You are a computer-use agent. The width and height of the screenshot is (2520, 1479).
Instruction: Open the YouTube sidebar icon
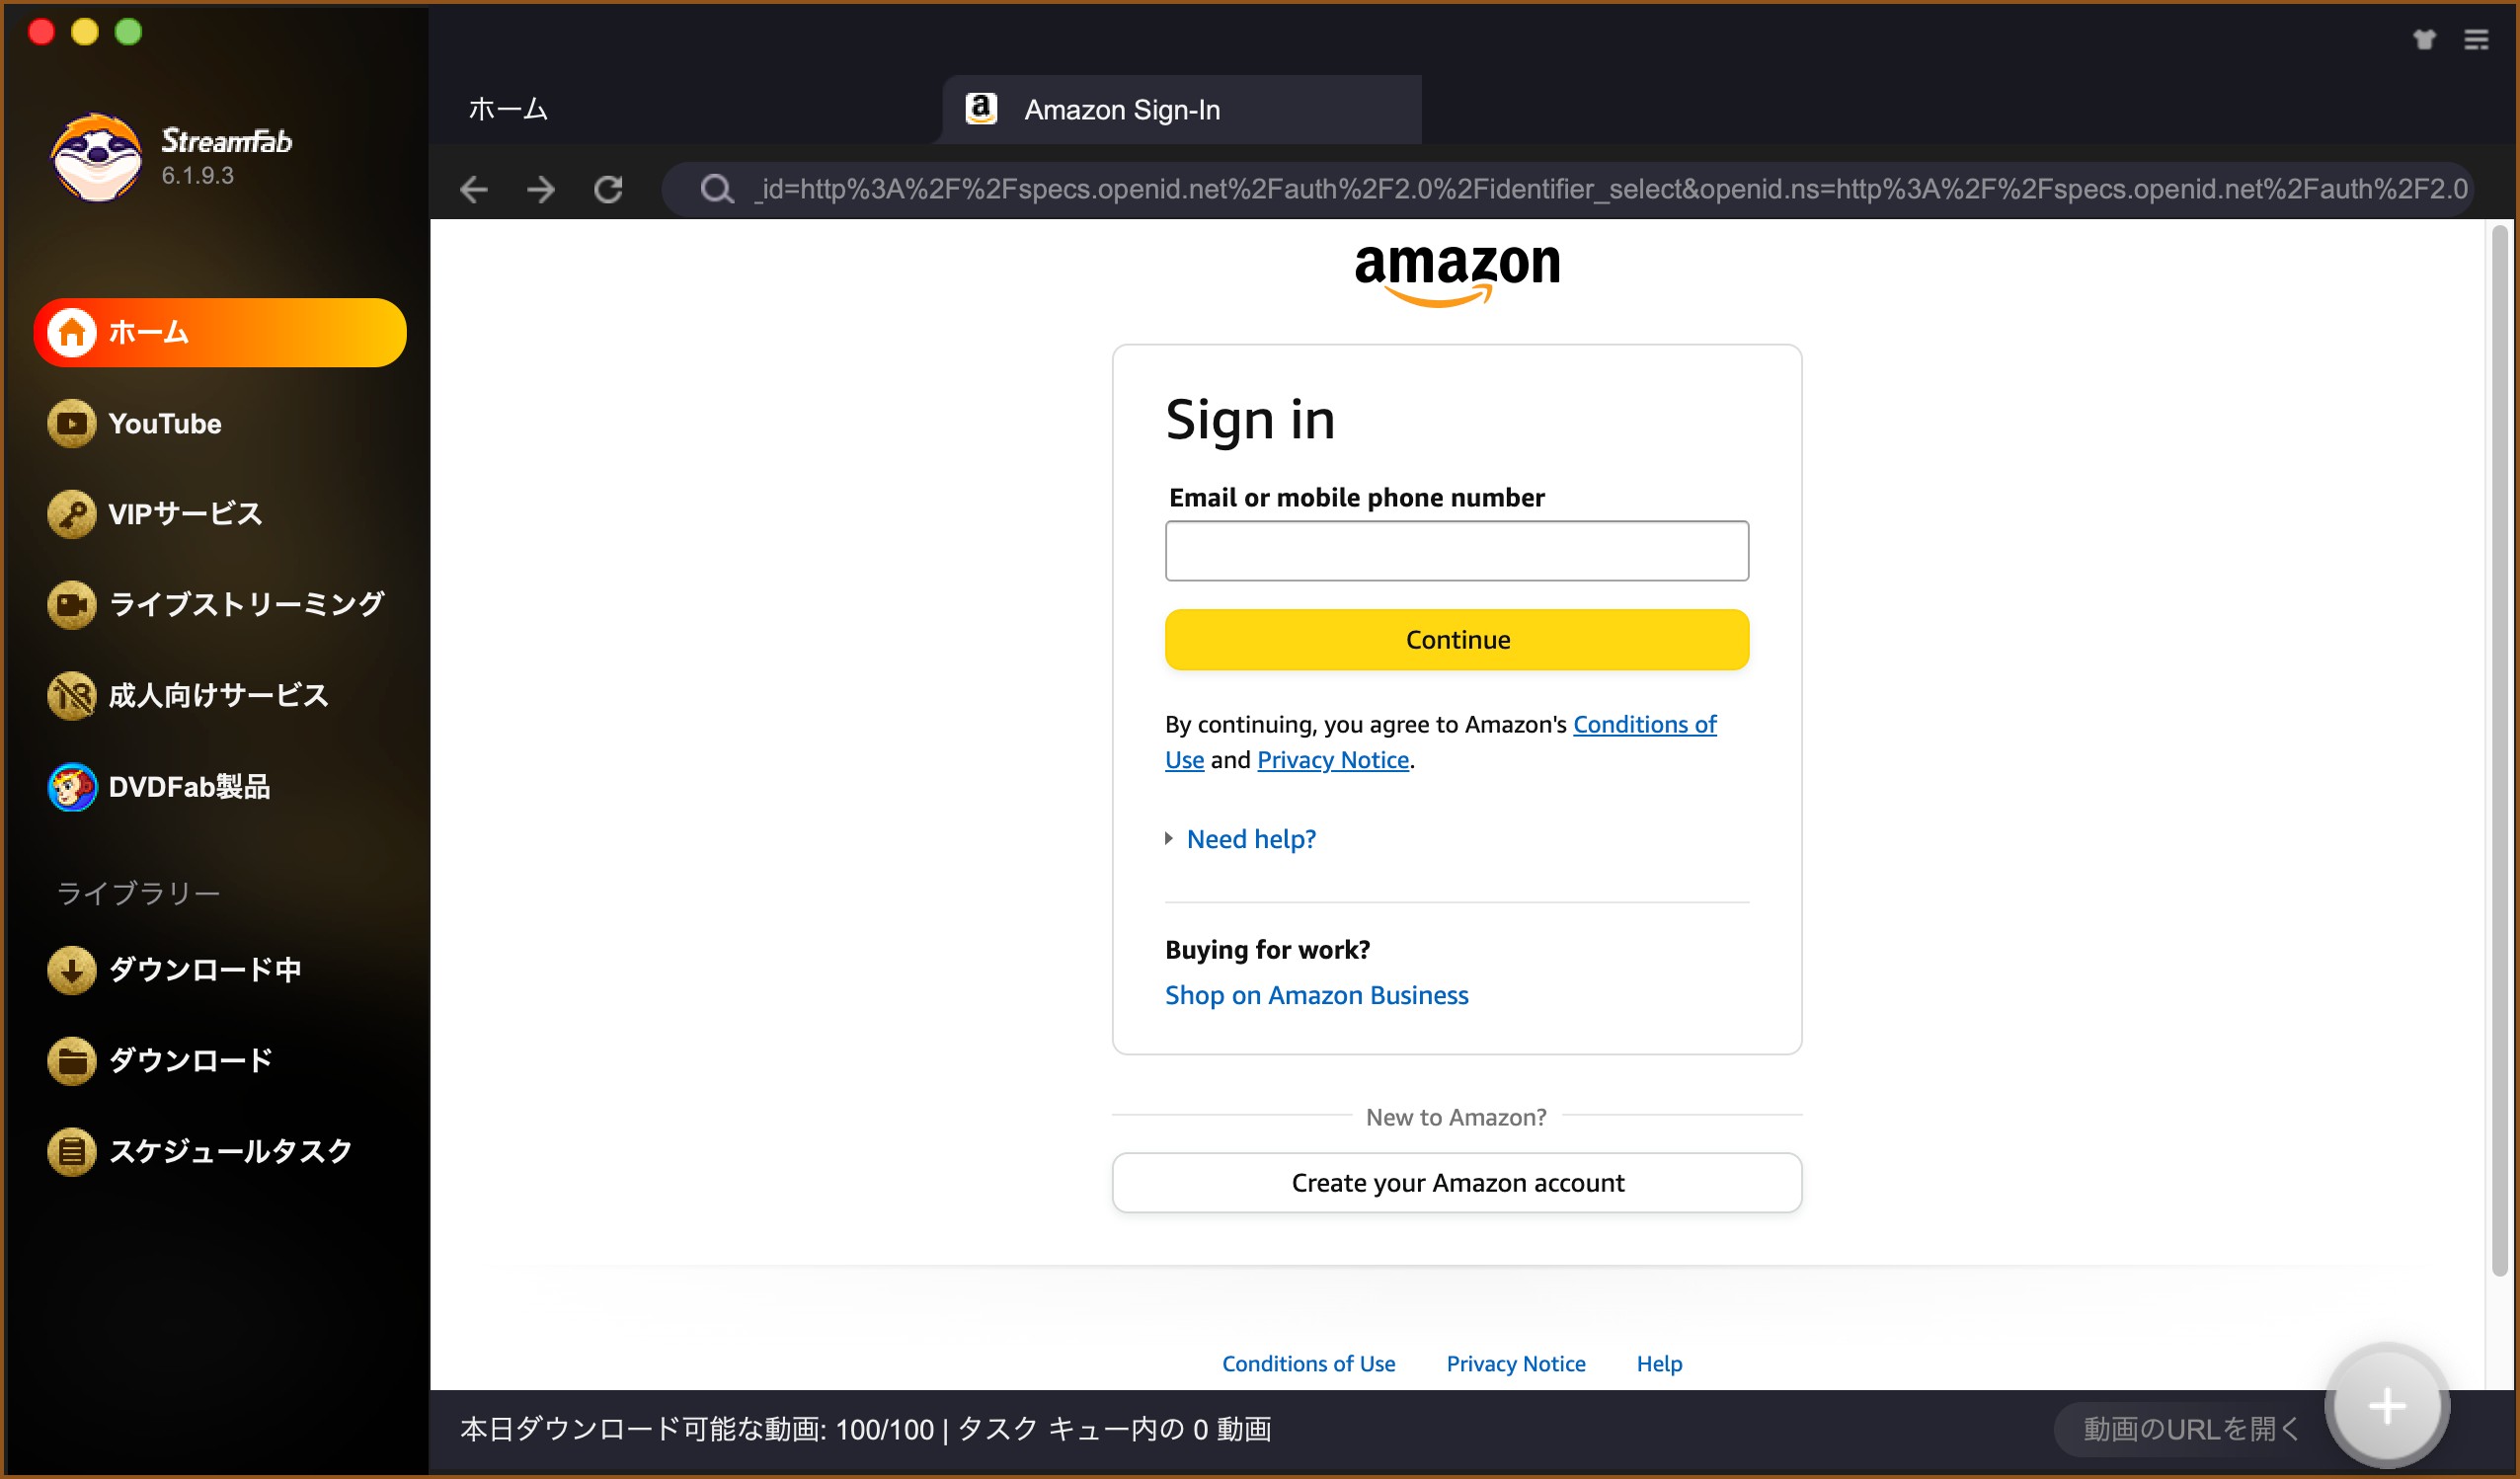tap(71, 423)
